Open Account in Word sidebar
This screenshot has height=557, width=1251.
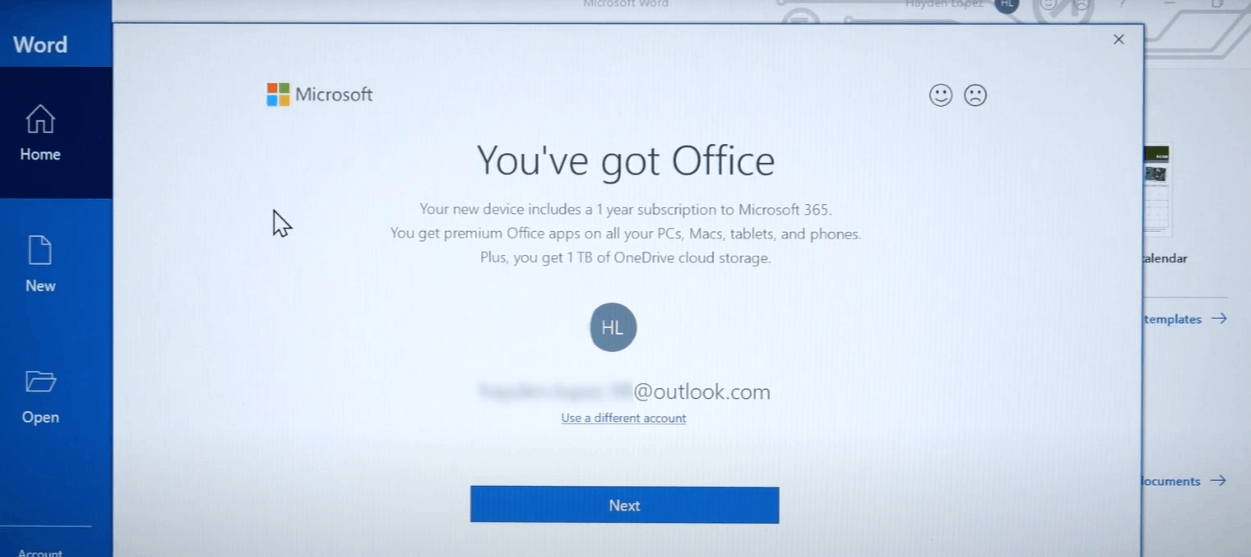pyautogui.click(x=40, y=552)
